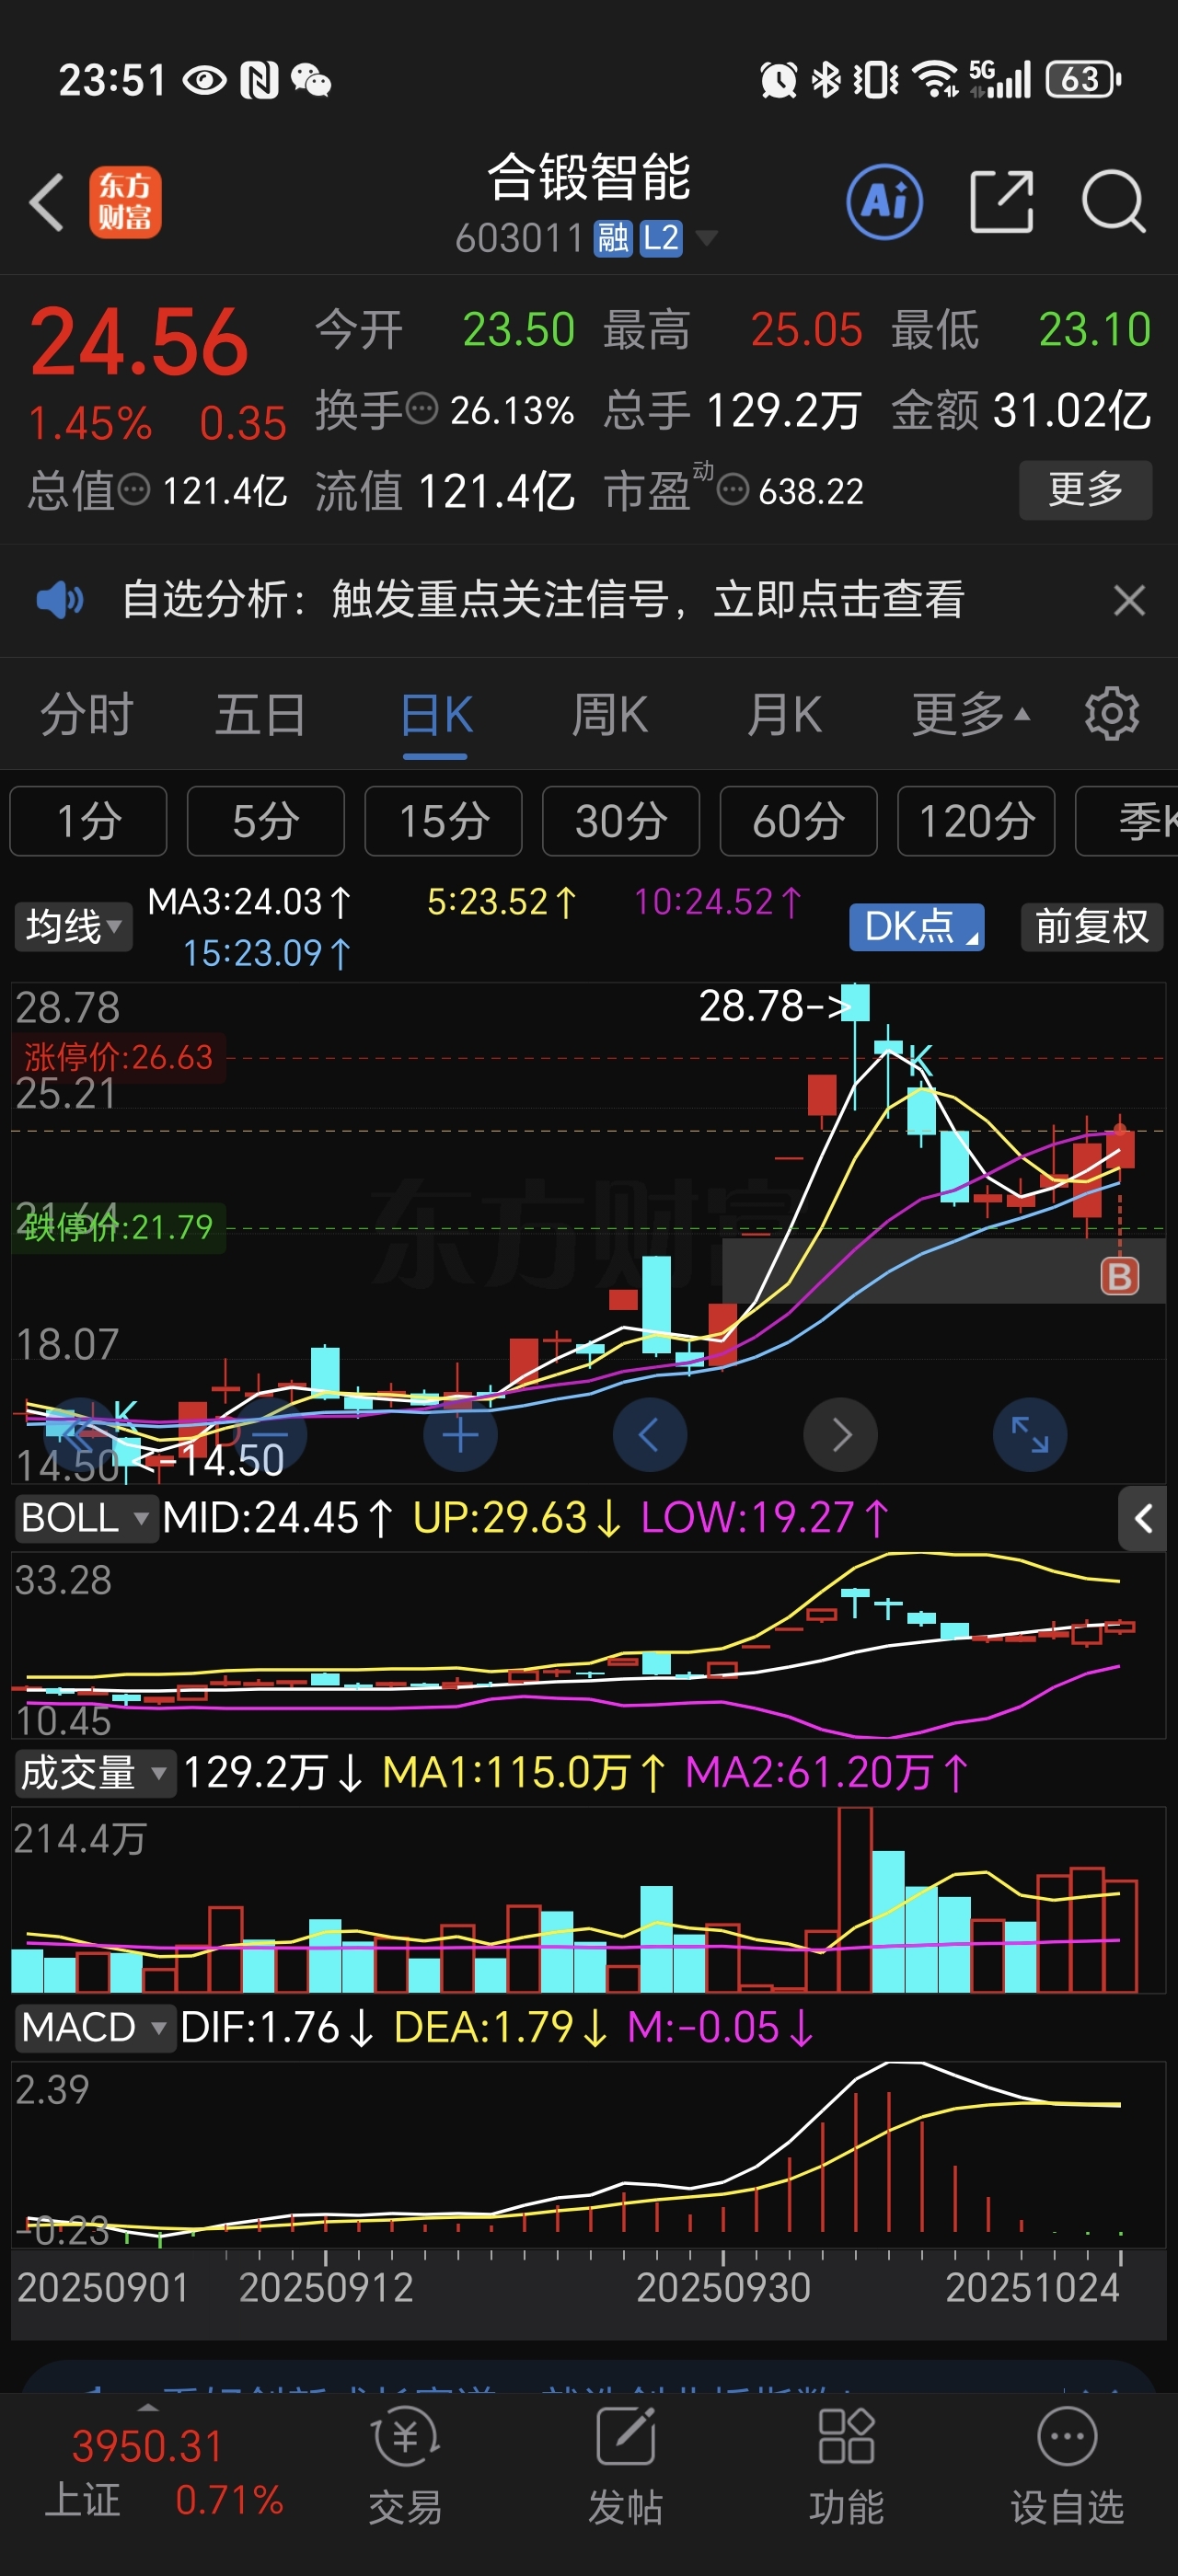Tap the L2 level badge
Screen dimensions: 1178x2576
coord(661,239)
